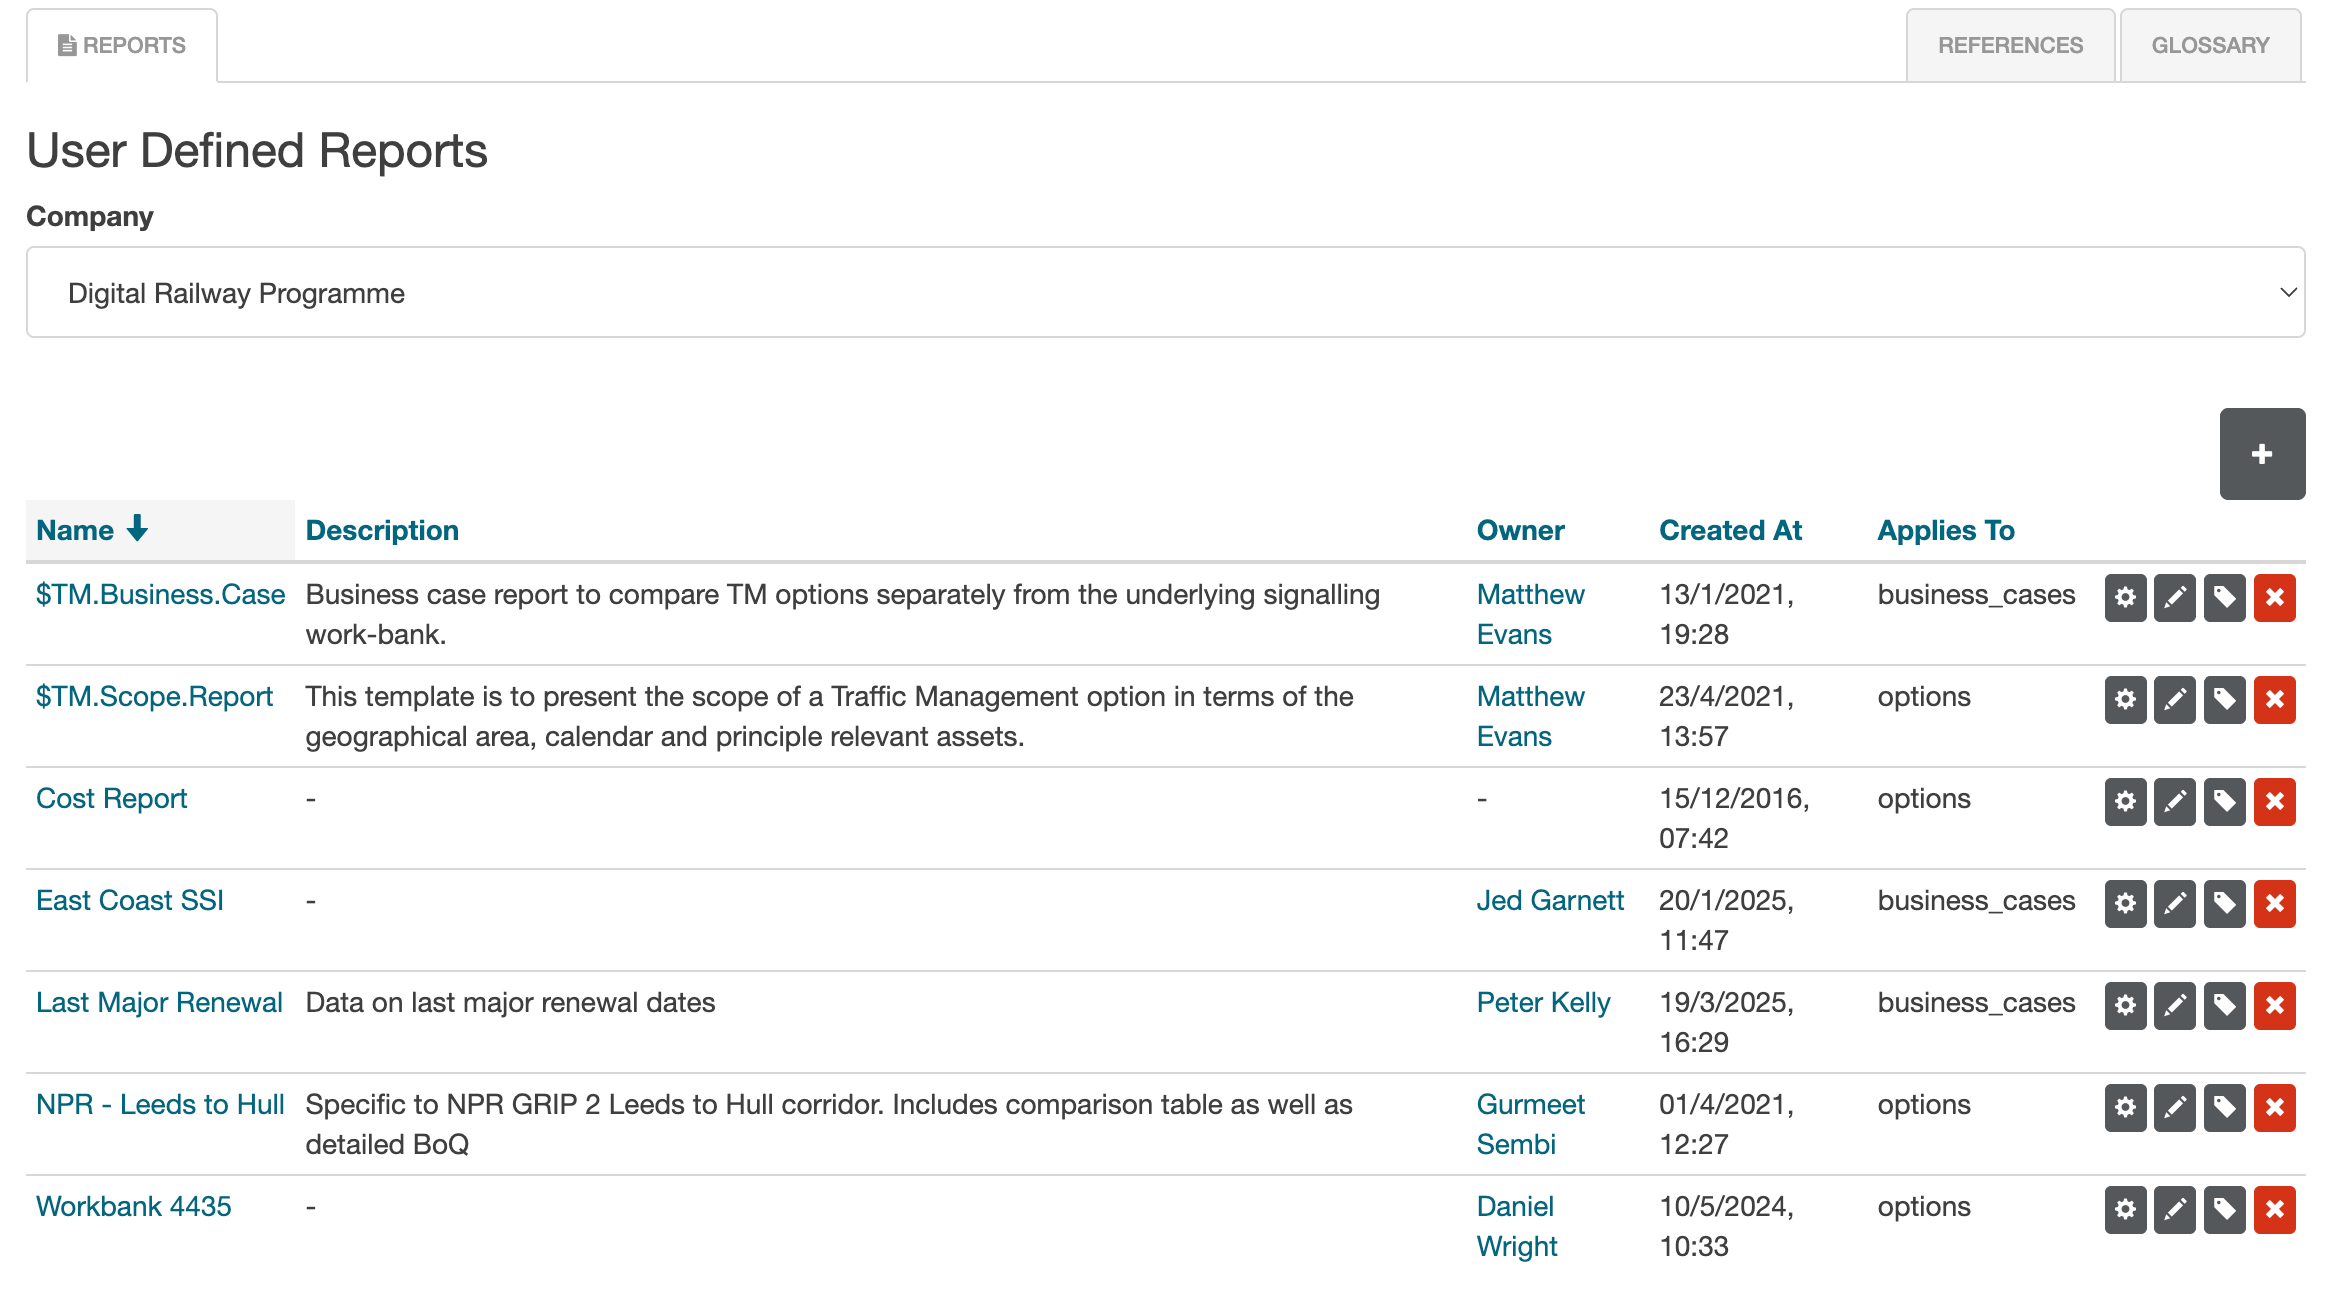This screenshot has width=2334, height=1308.
Task: Sort reports by Owner column header
Action: 1519,530
